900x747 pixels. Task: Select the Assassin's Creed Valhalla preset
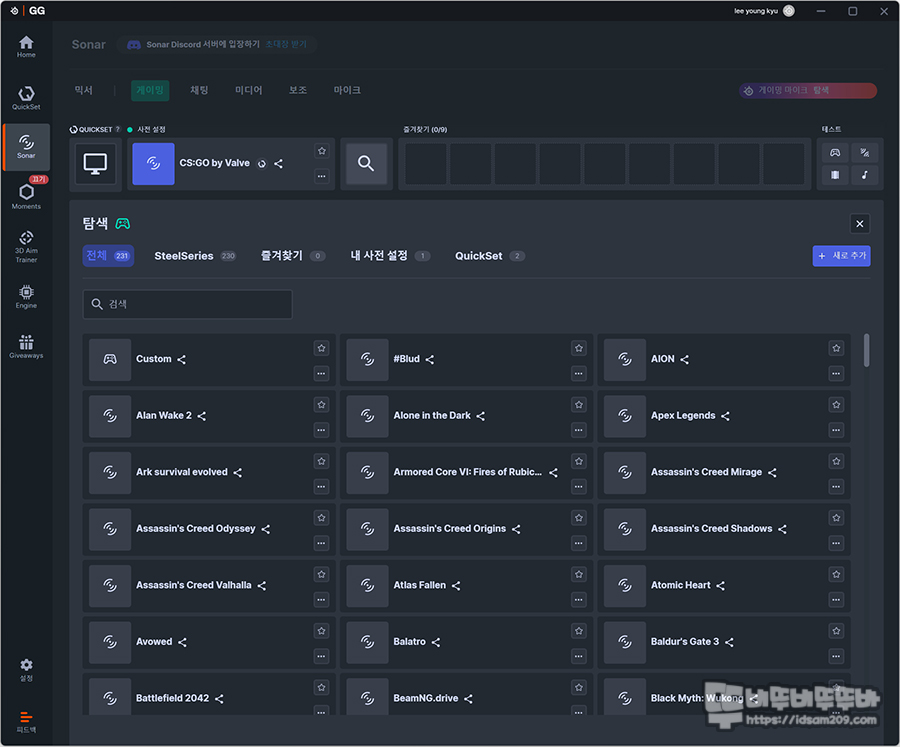point(209,586)
